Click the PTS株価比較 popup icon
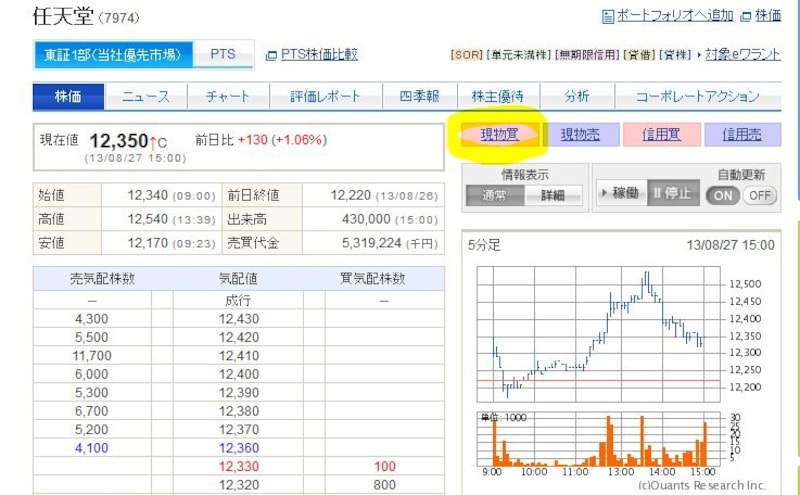 pyautogui.click(x=271, y=55)
